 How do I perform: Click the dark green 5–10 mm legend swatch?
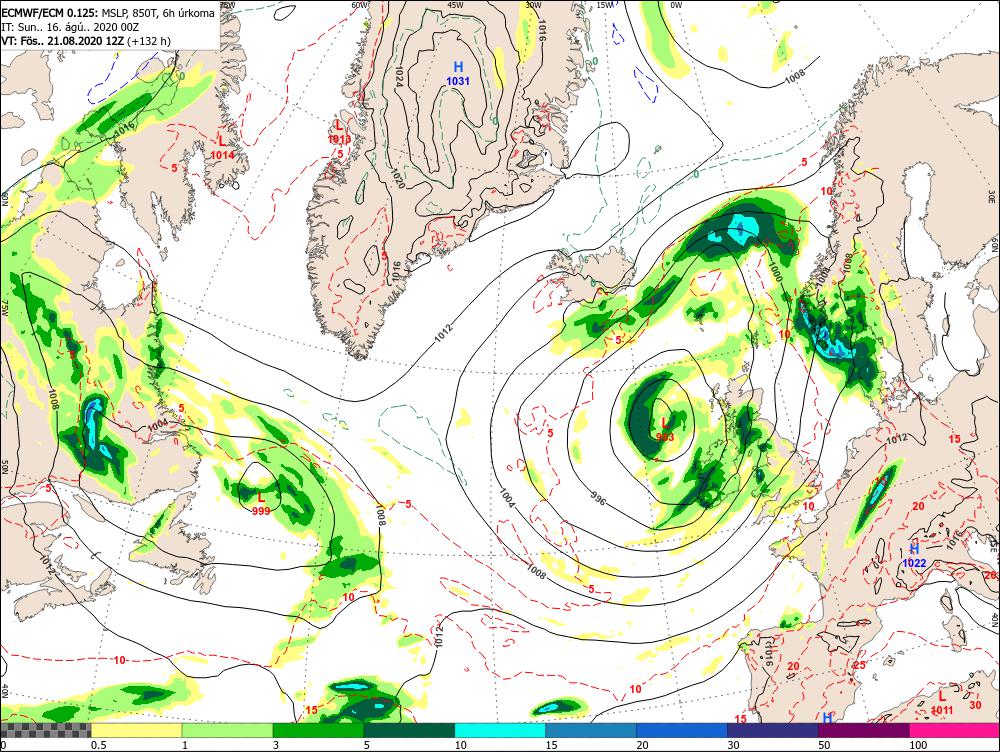point(409,730)
